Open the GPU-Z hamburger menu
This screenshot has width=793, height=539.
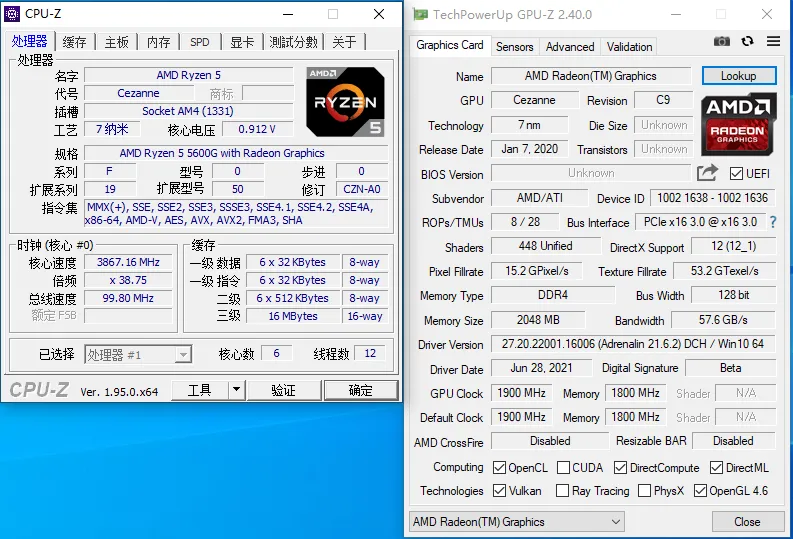tap(773, 41)
